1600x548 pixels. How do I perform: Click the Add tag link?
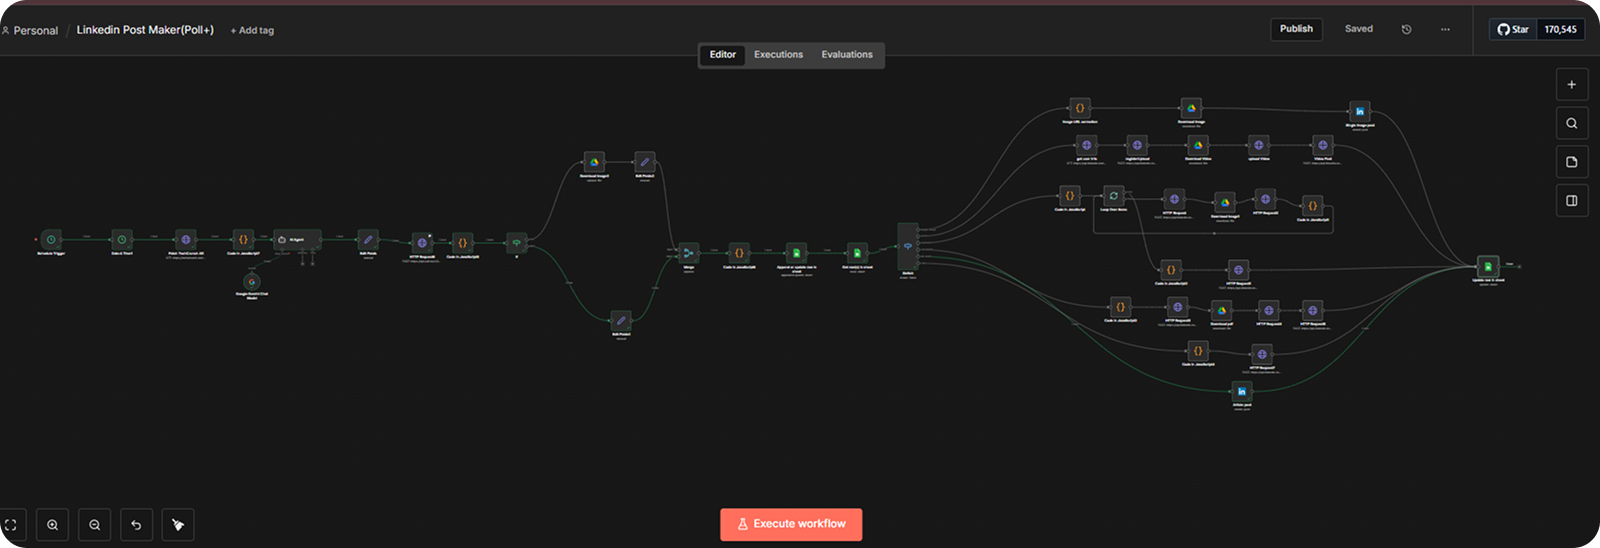pyautogui.click(x=252, y=31)
